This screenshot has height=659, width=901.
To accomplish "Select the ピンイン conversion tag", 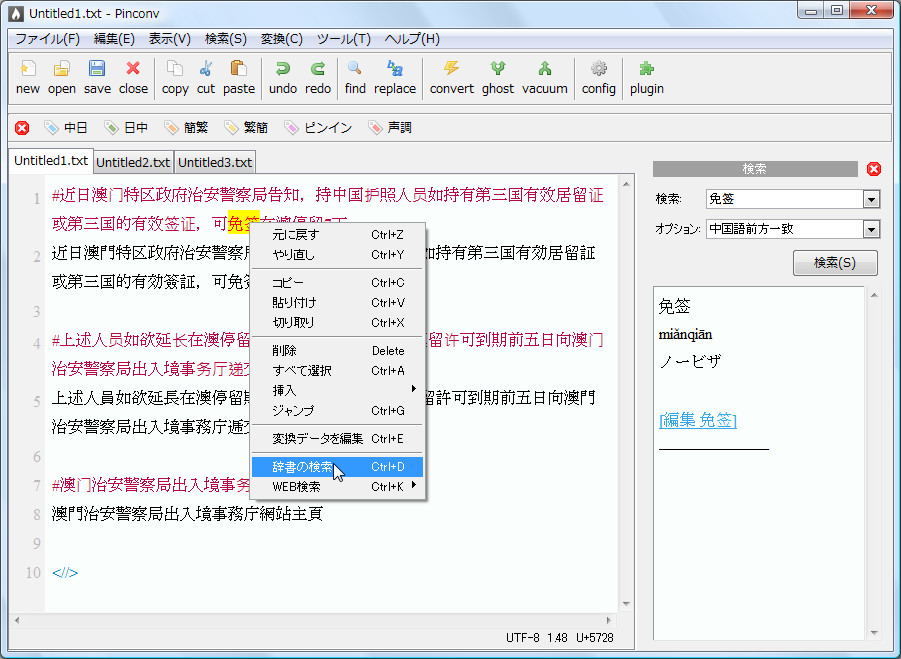I will click(x=318, y=128).
